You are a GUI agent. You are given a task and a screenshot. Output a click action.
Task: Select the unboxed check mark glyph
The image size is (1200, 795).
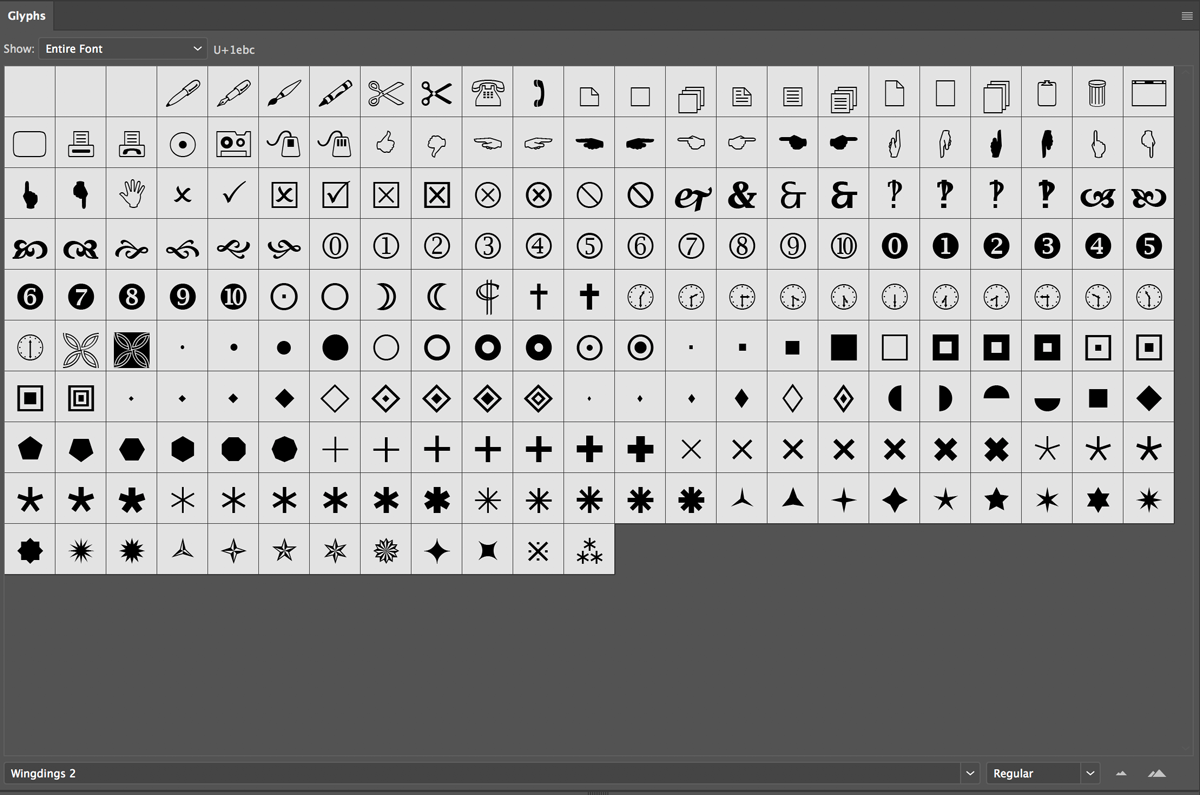[234, 195]
